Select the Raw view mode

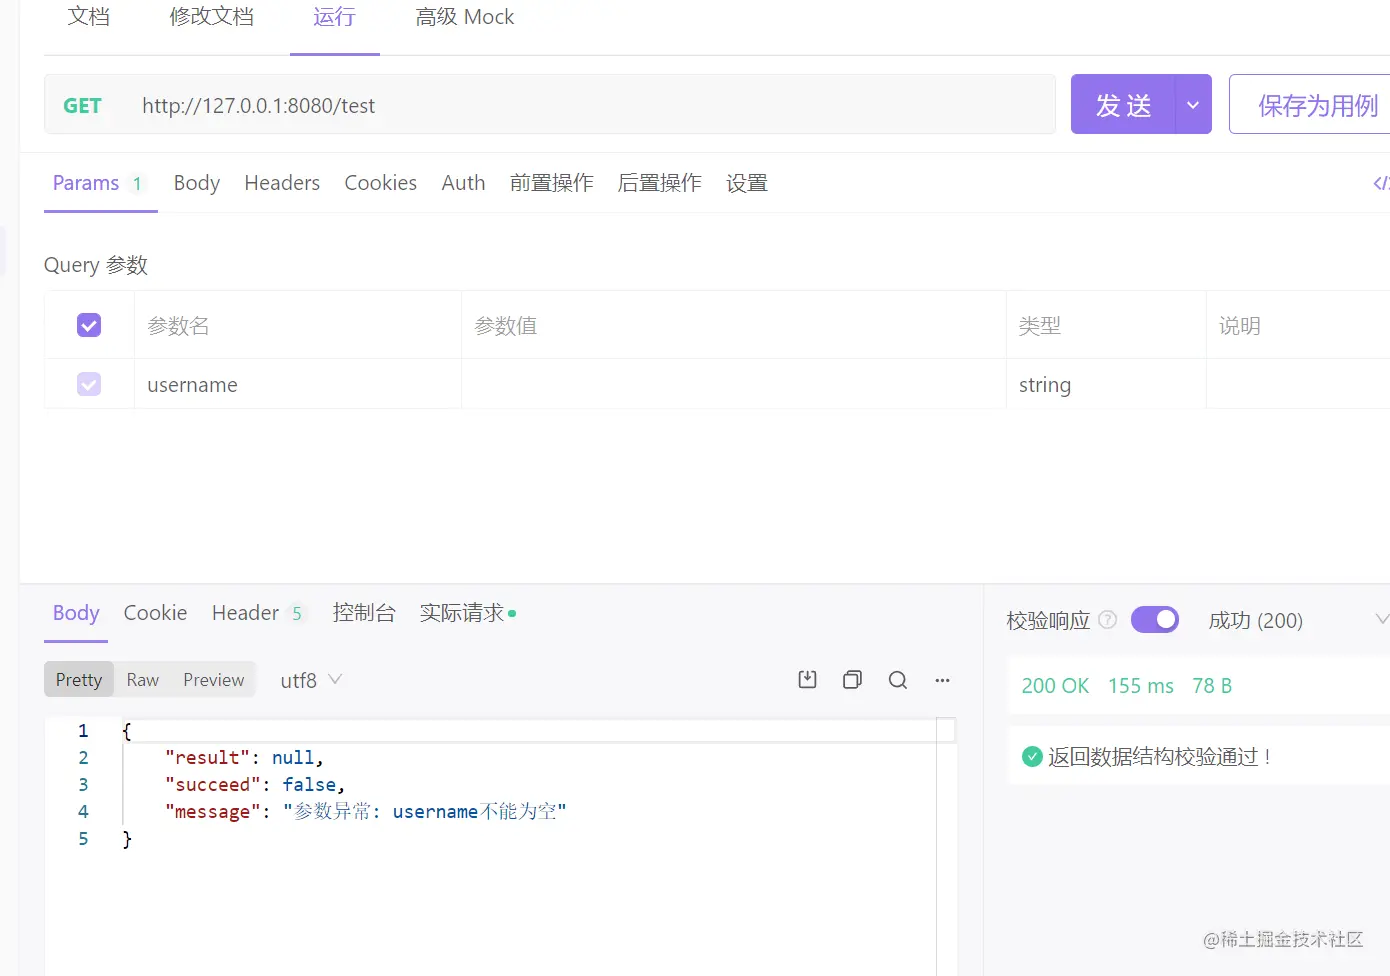tap(143, 680)
